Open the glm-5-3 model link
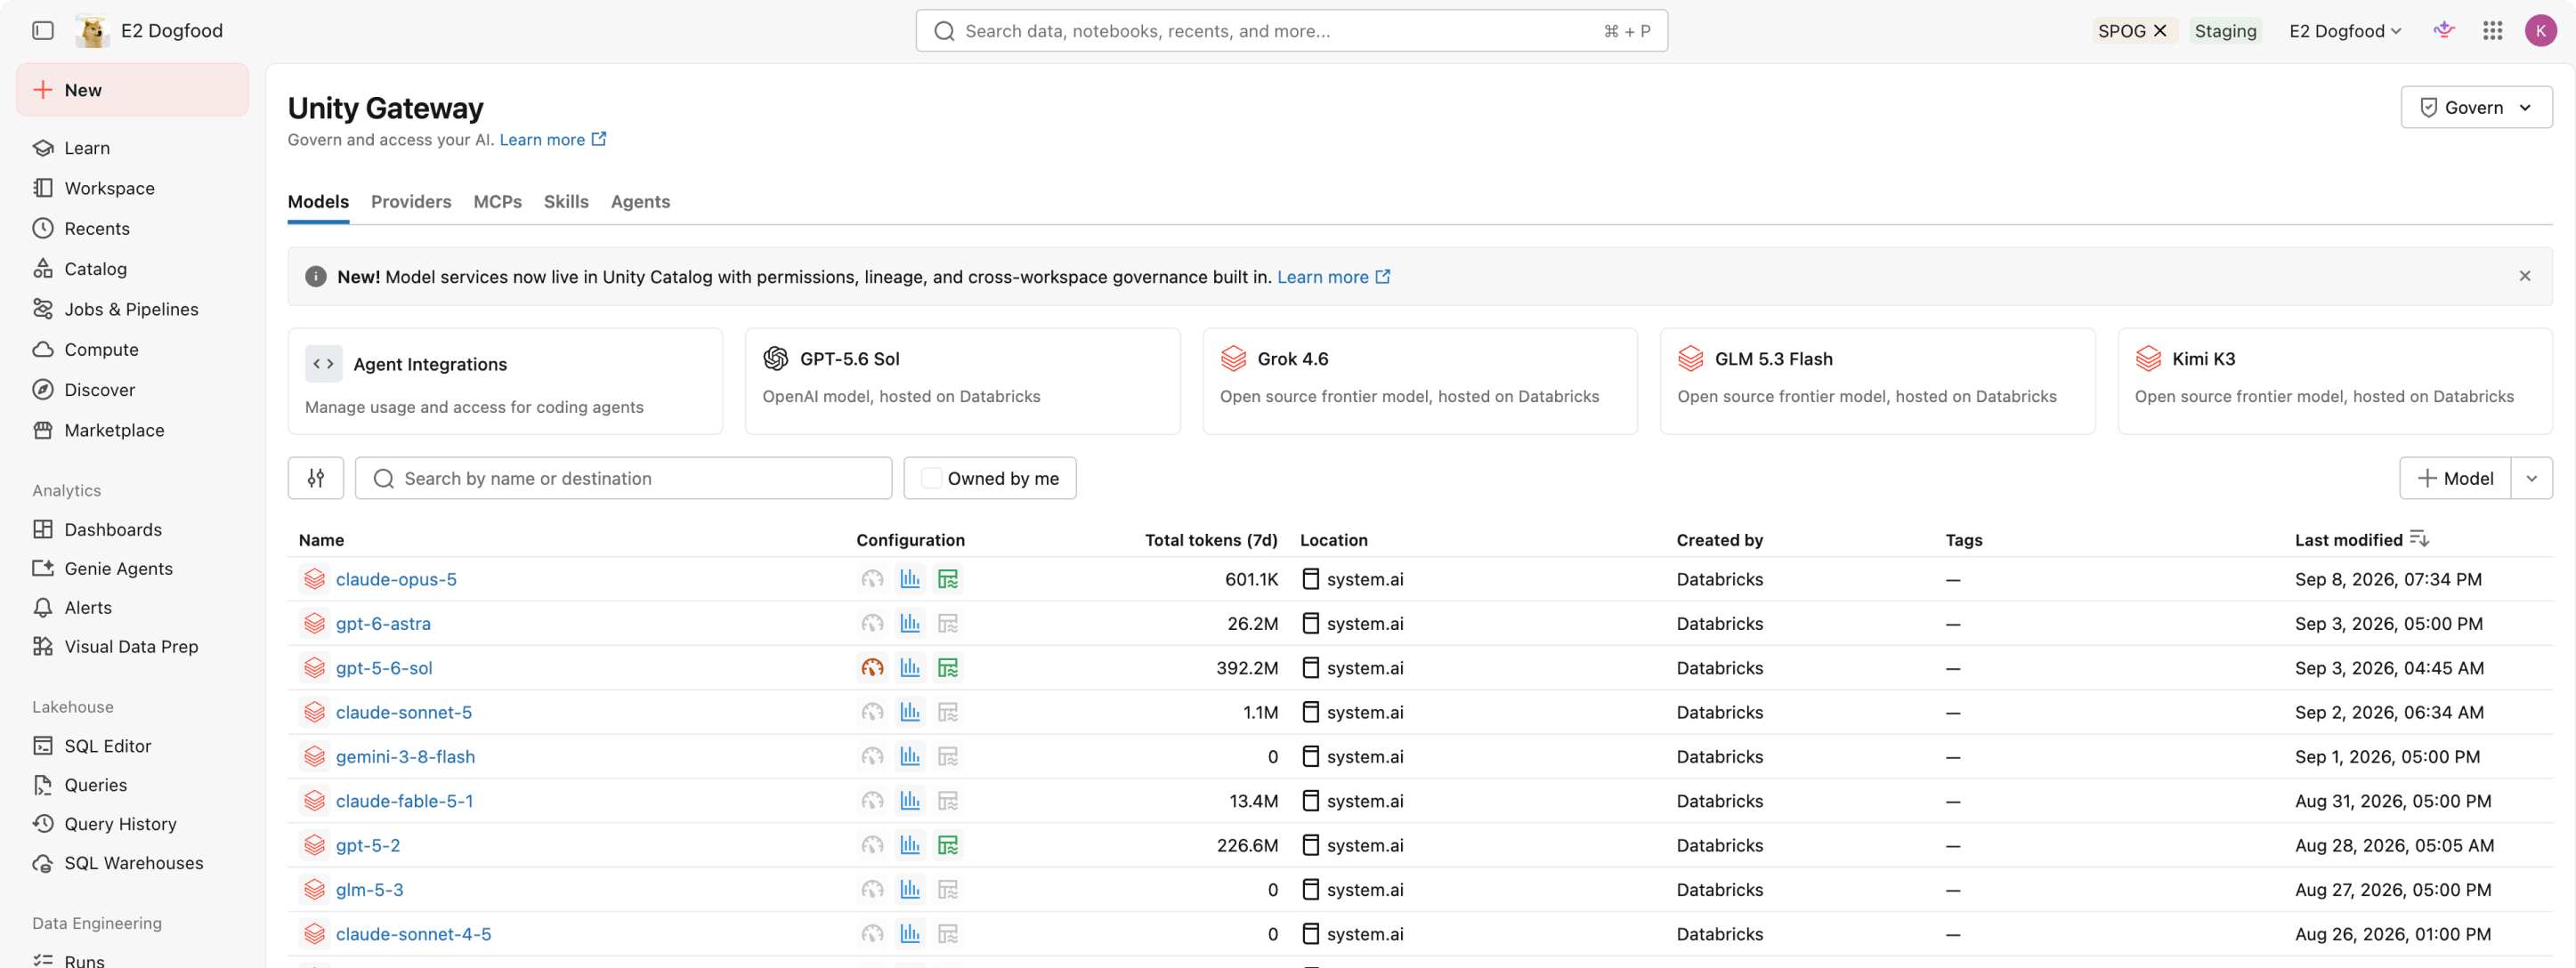The image size is (2576, 968). tap(369, 890)
